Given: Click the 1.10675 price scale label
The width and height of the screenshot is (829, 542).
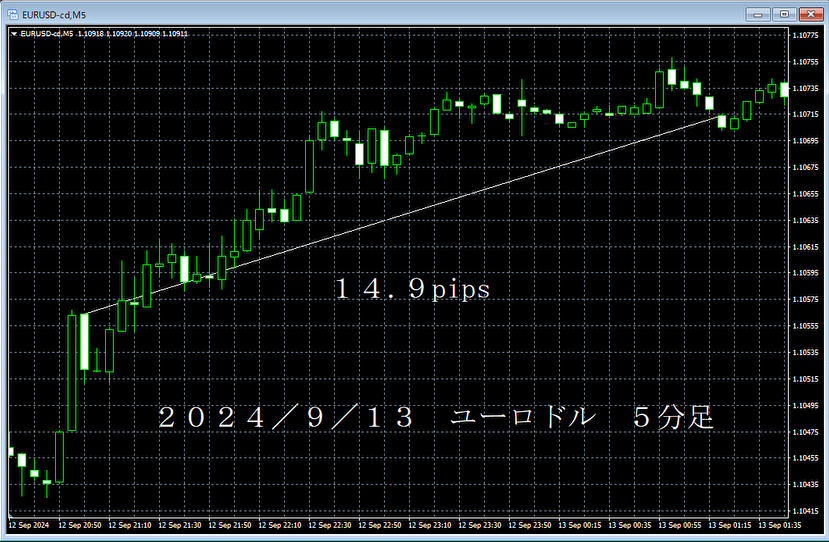Looking at the screenshot, I should point(806,167).
